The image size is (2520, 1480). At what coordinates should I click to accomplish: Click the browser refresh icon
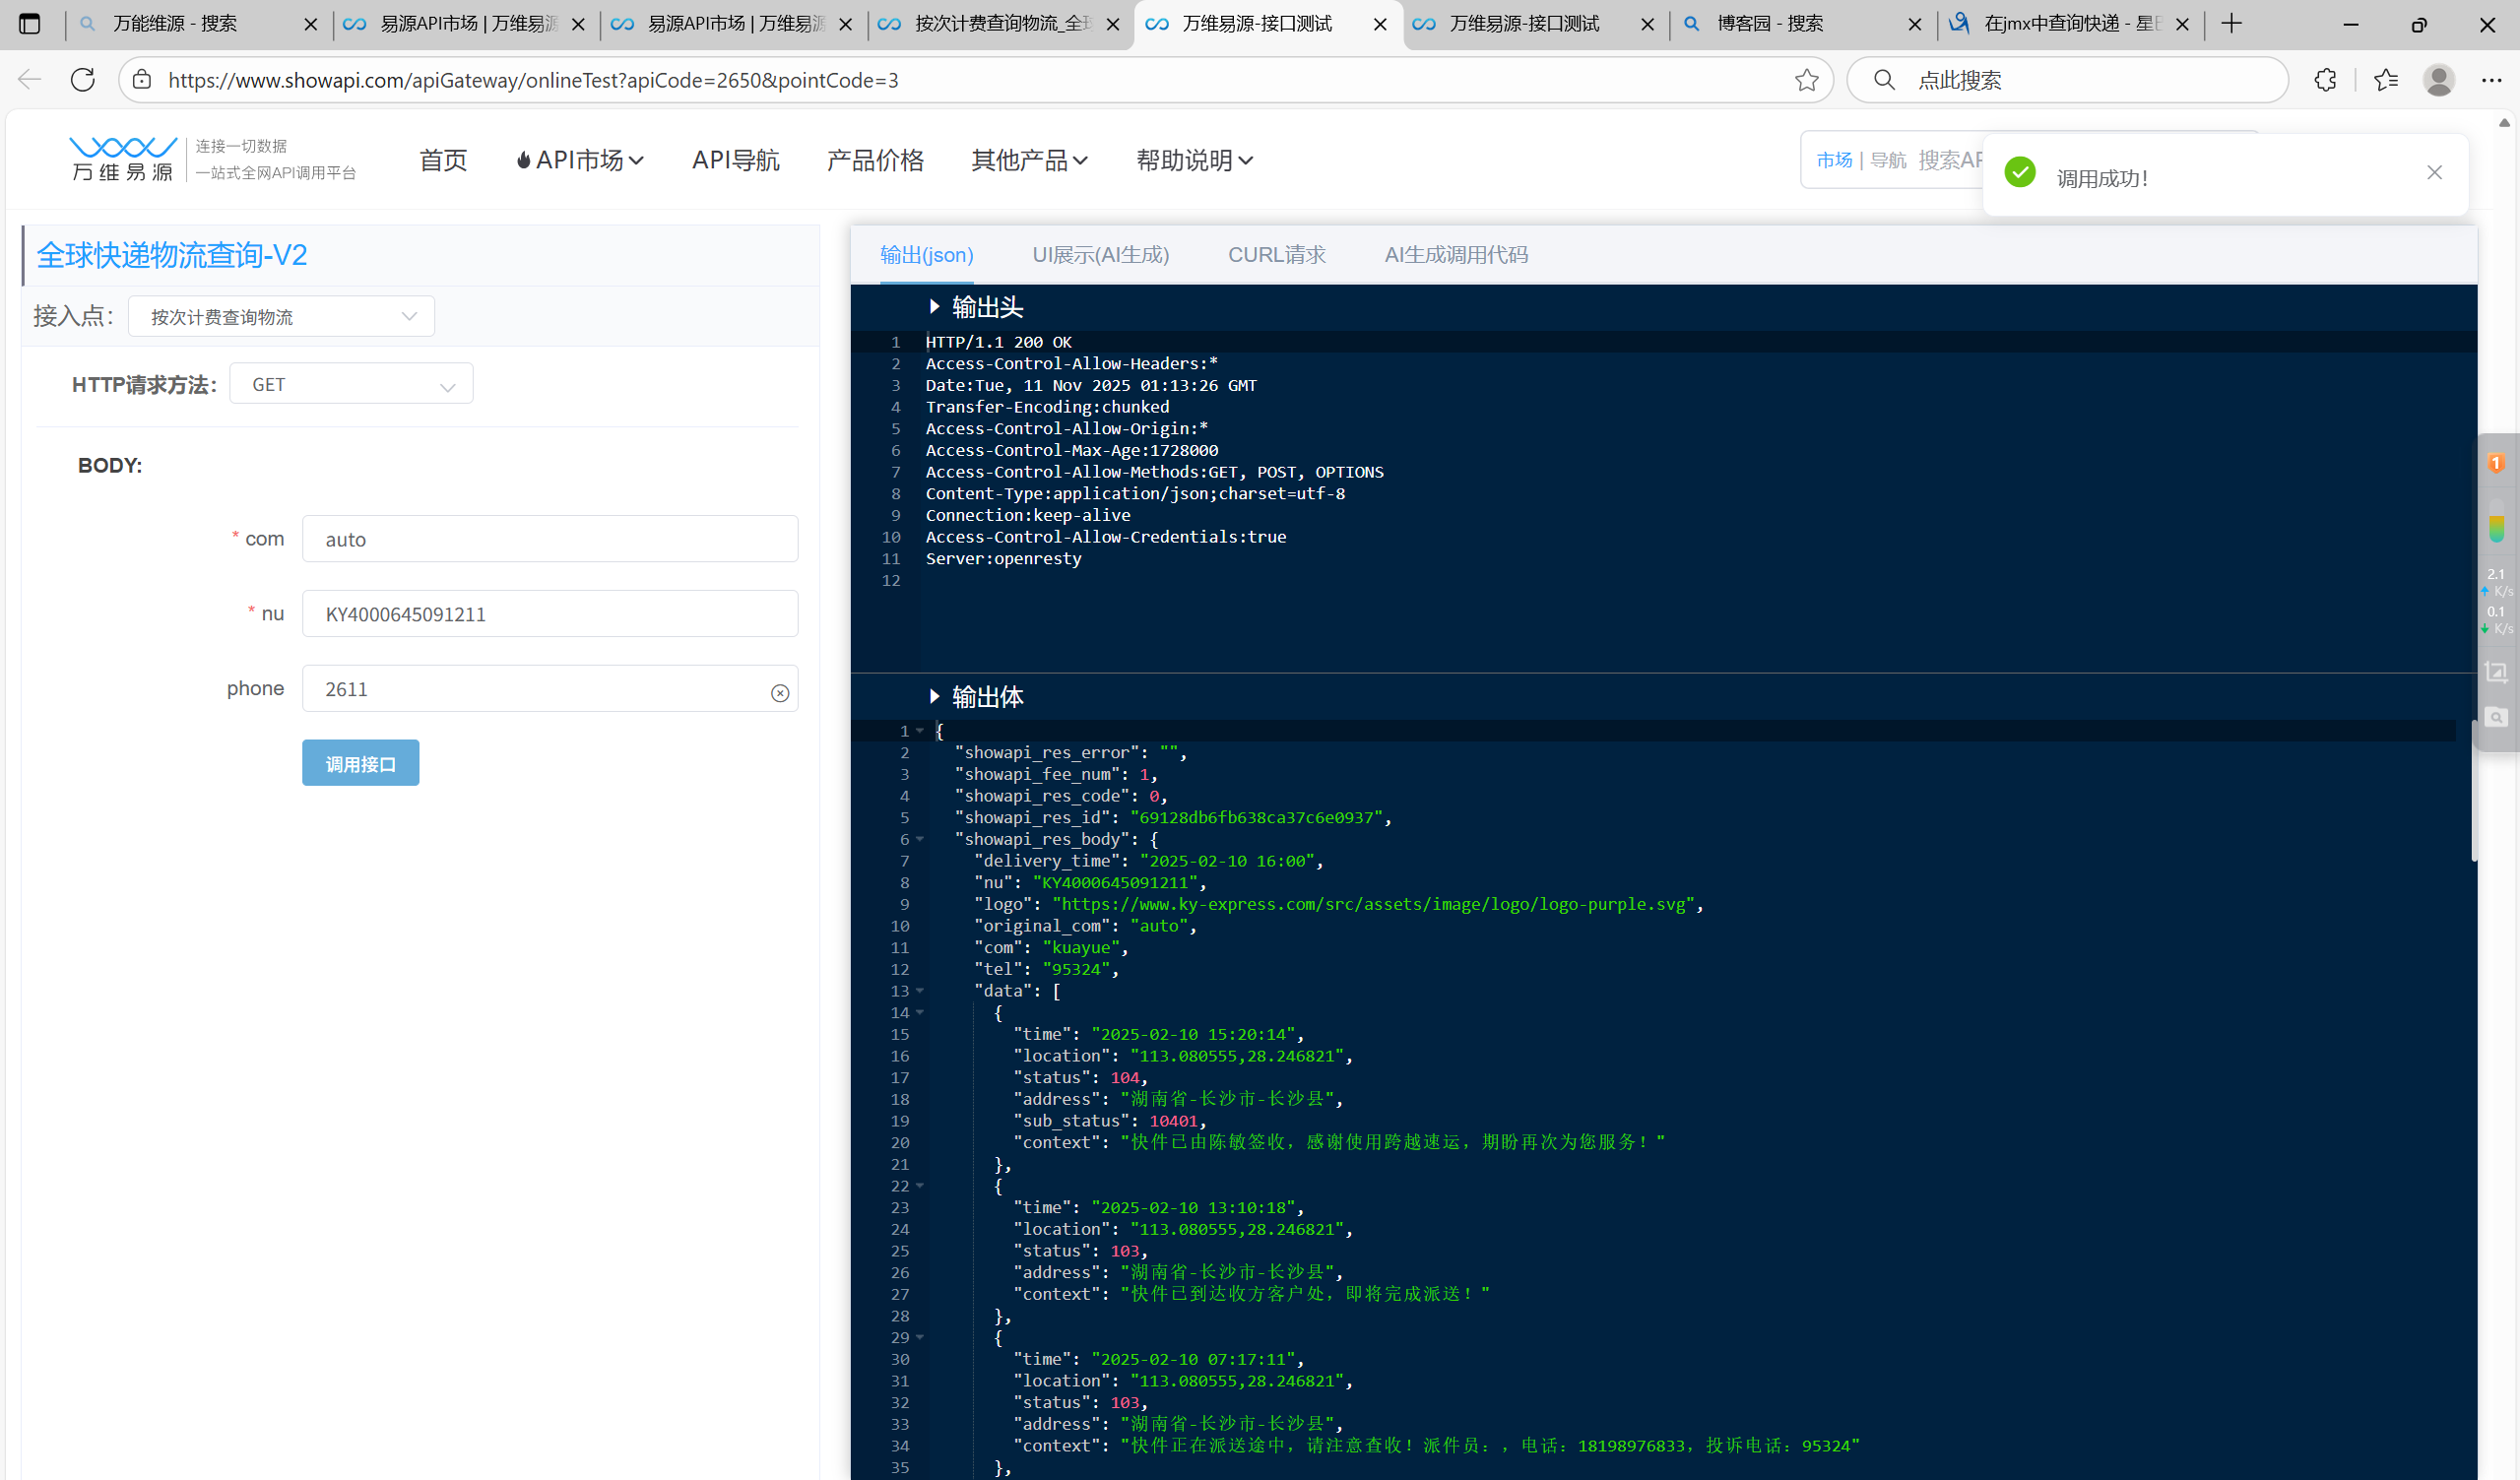(83, 80)
